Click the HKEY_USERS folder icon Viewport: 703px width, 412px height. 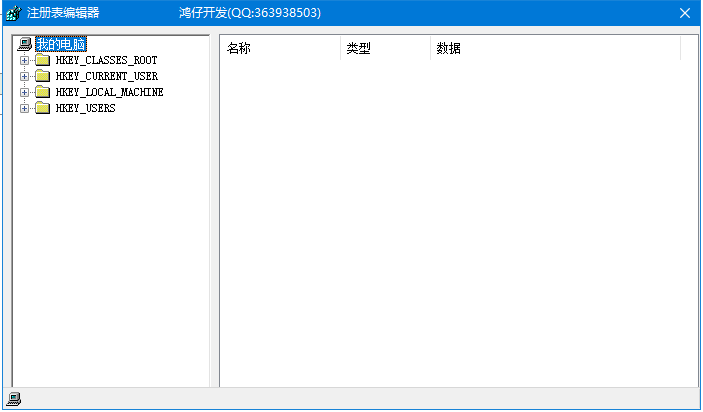[x=42, y=108]
